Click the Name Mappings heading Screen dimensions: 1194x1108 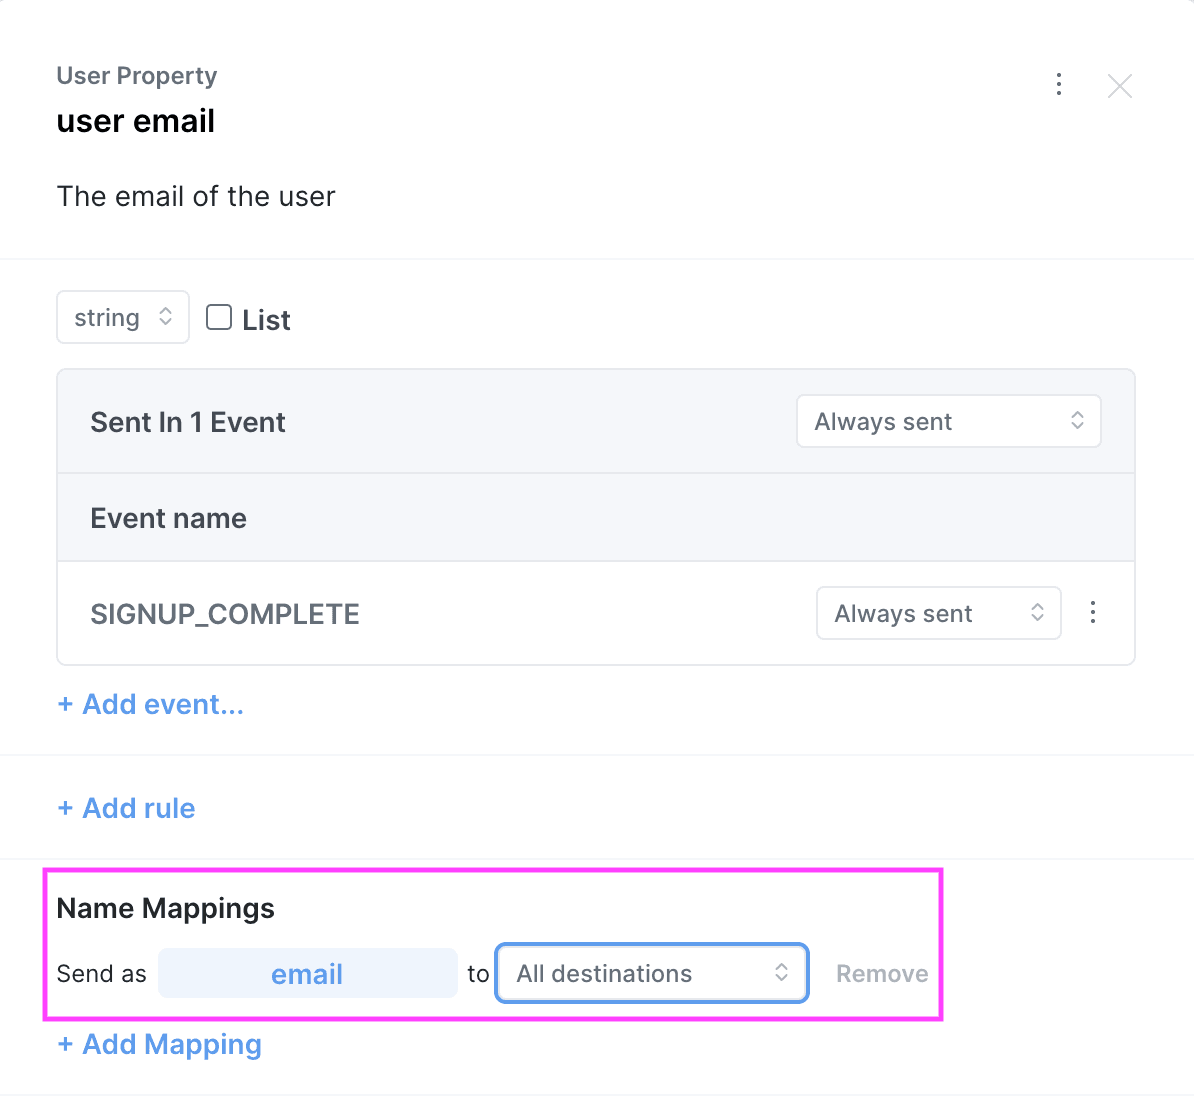click(x=166, y=908)
